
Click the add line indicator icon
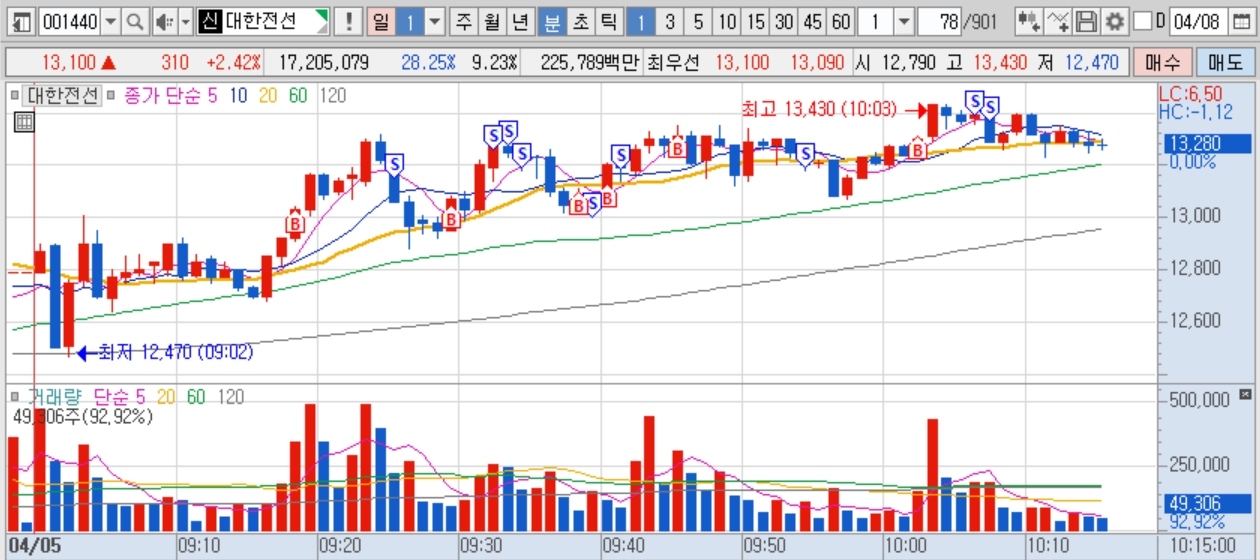click(1058, 21)
